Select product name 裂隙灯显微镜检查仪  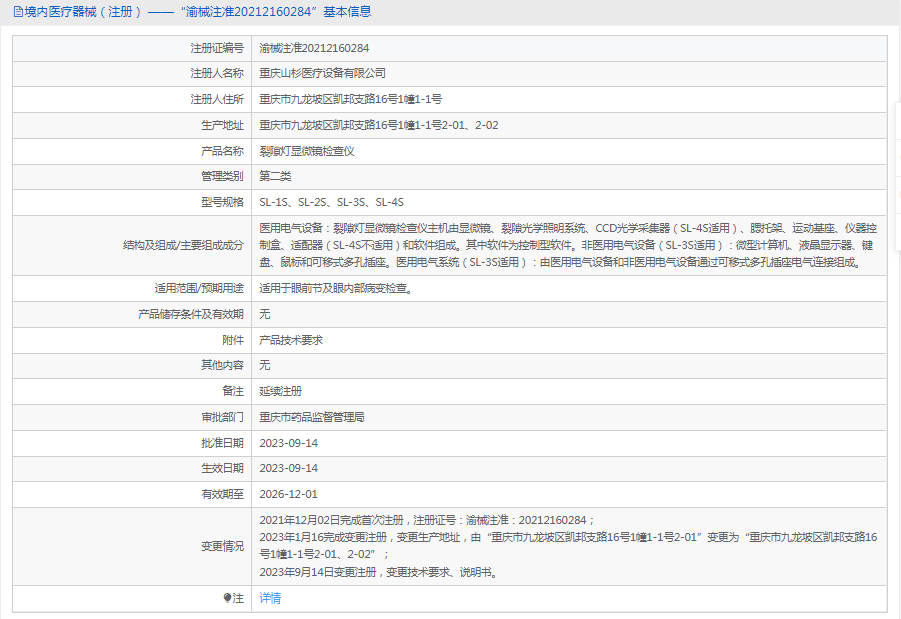[307, 151]
